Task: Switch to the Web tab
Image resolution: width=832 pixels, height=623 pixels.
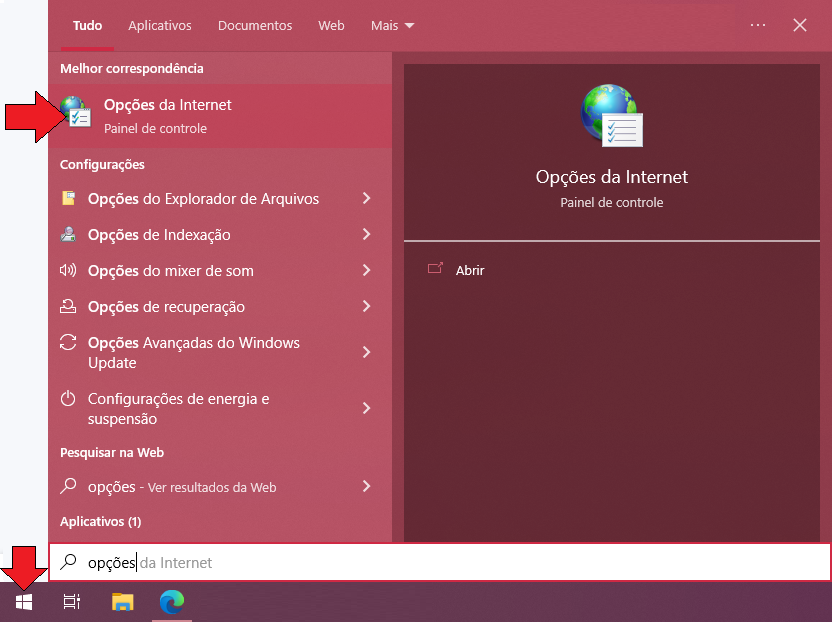Action: 331,25
